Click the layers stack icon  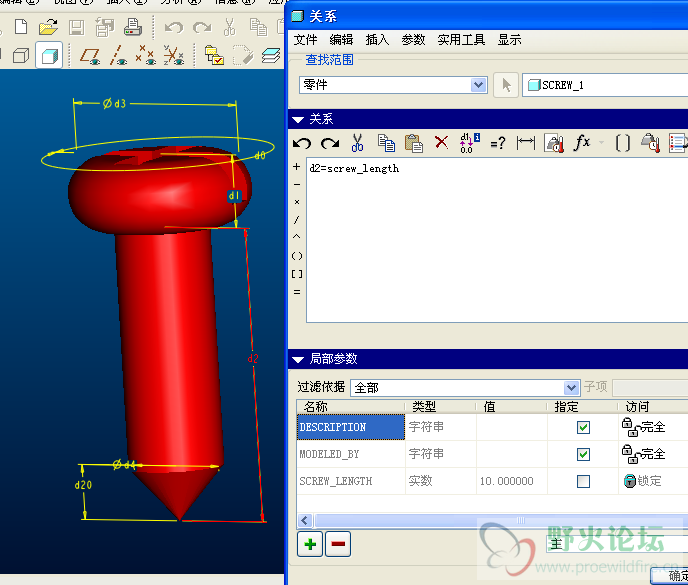pos(271,56)
